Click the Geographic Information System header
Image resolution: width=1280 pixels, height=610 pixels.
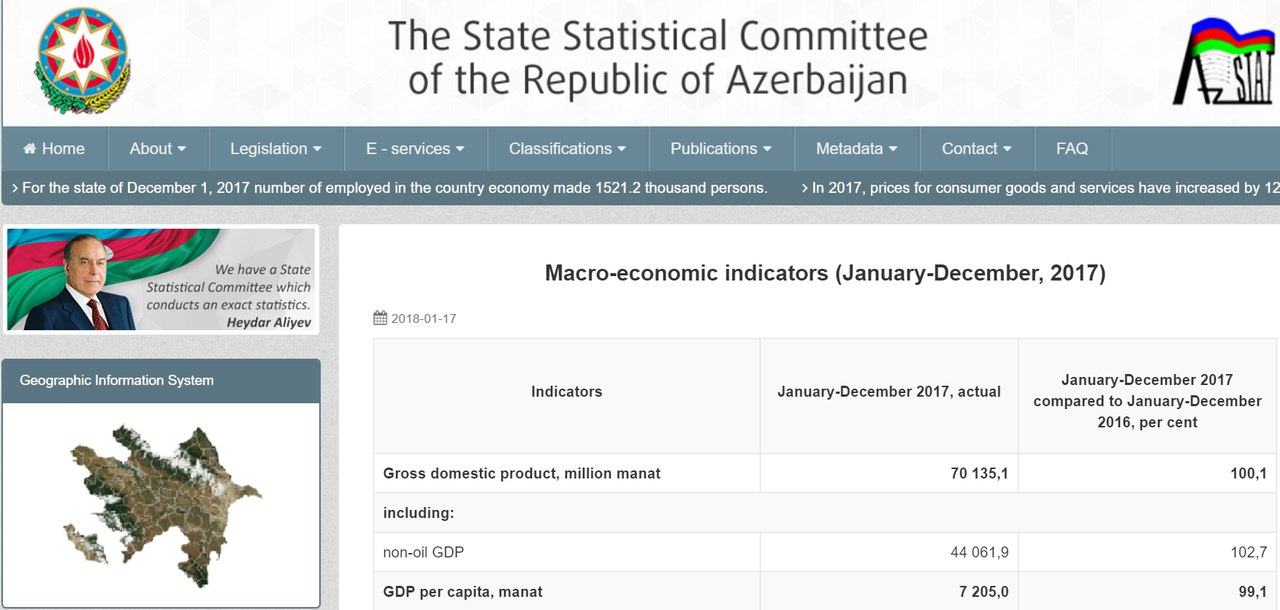tap(117, 381)
